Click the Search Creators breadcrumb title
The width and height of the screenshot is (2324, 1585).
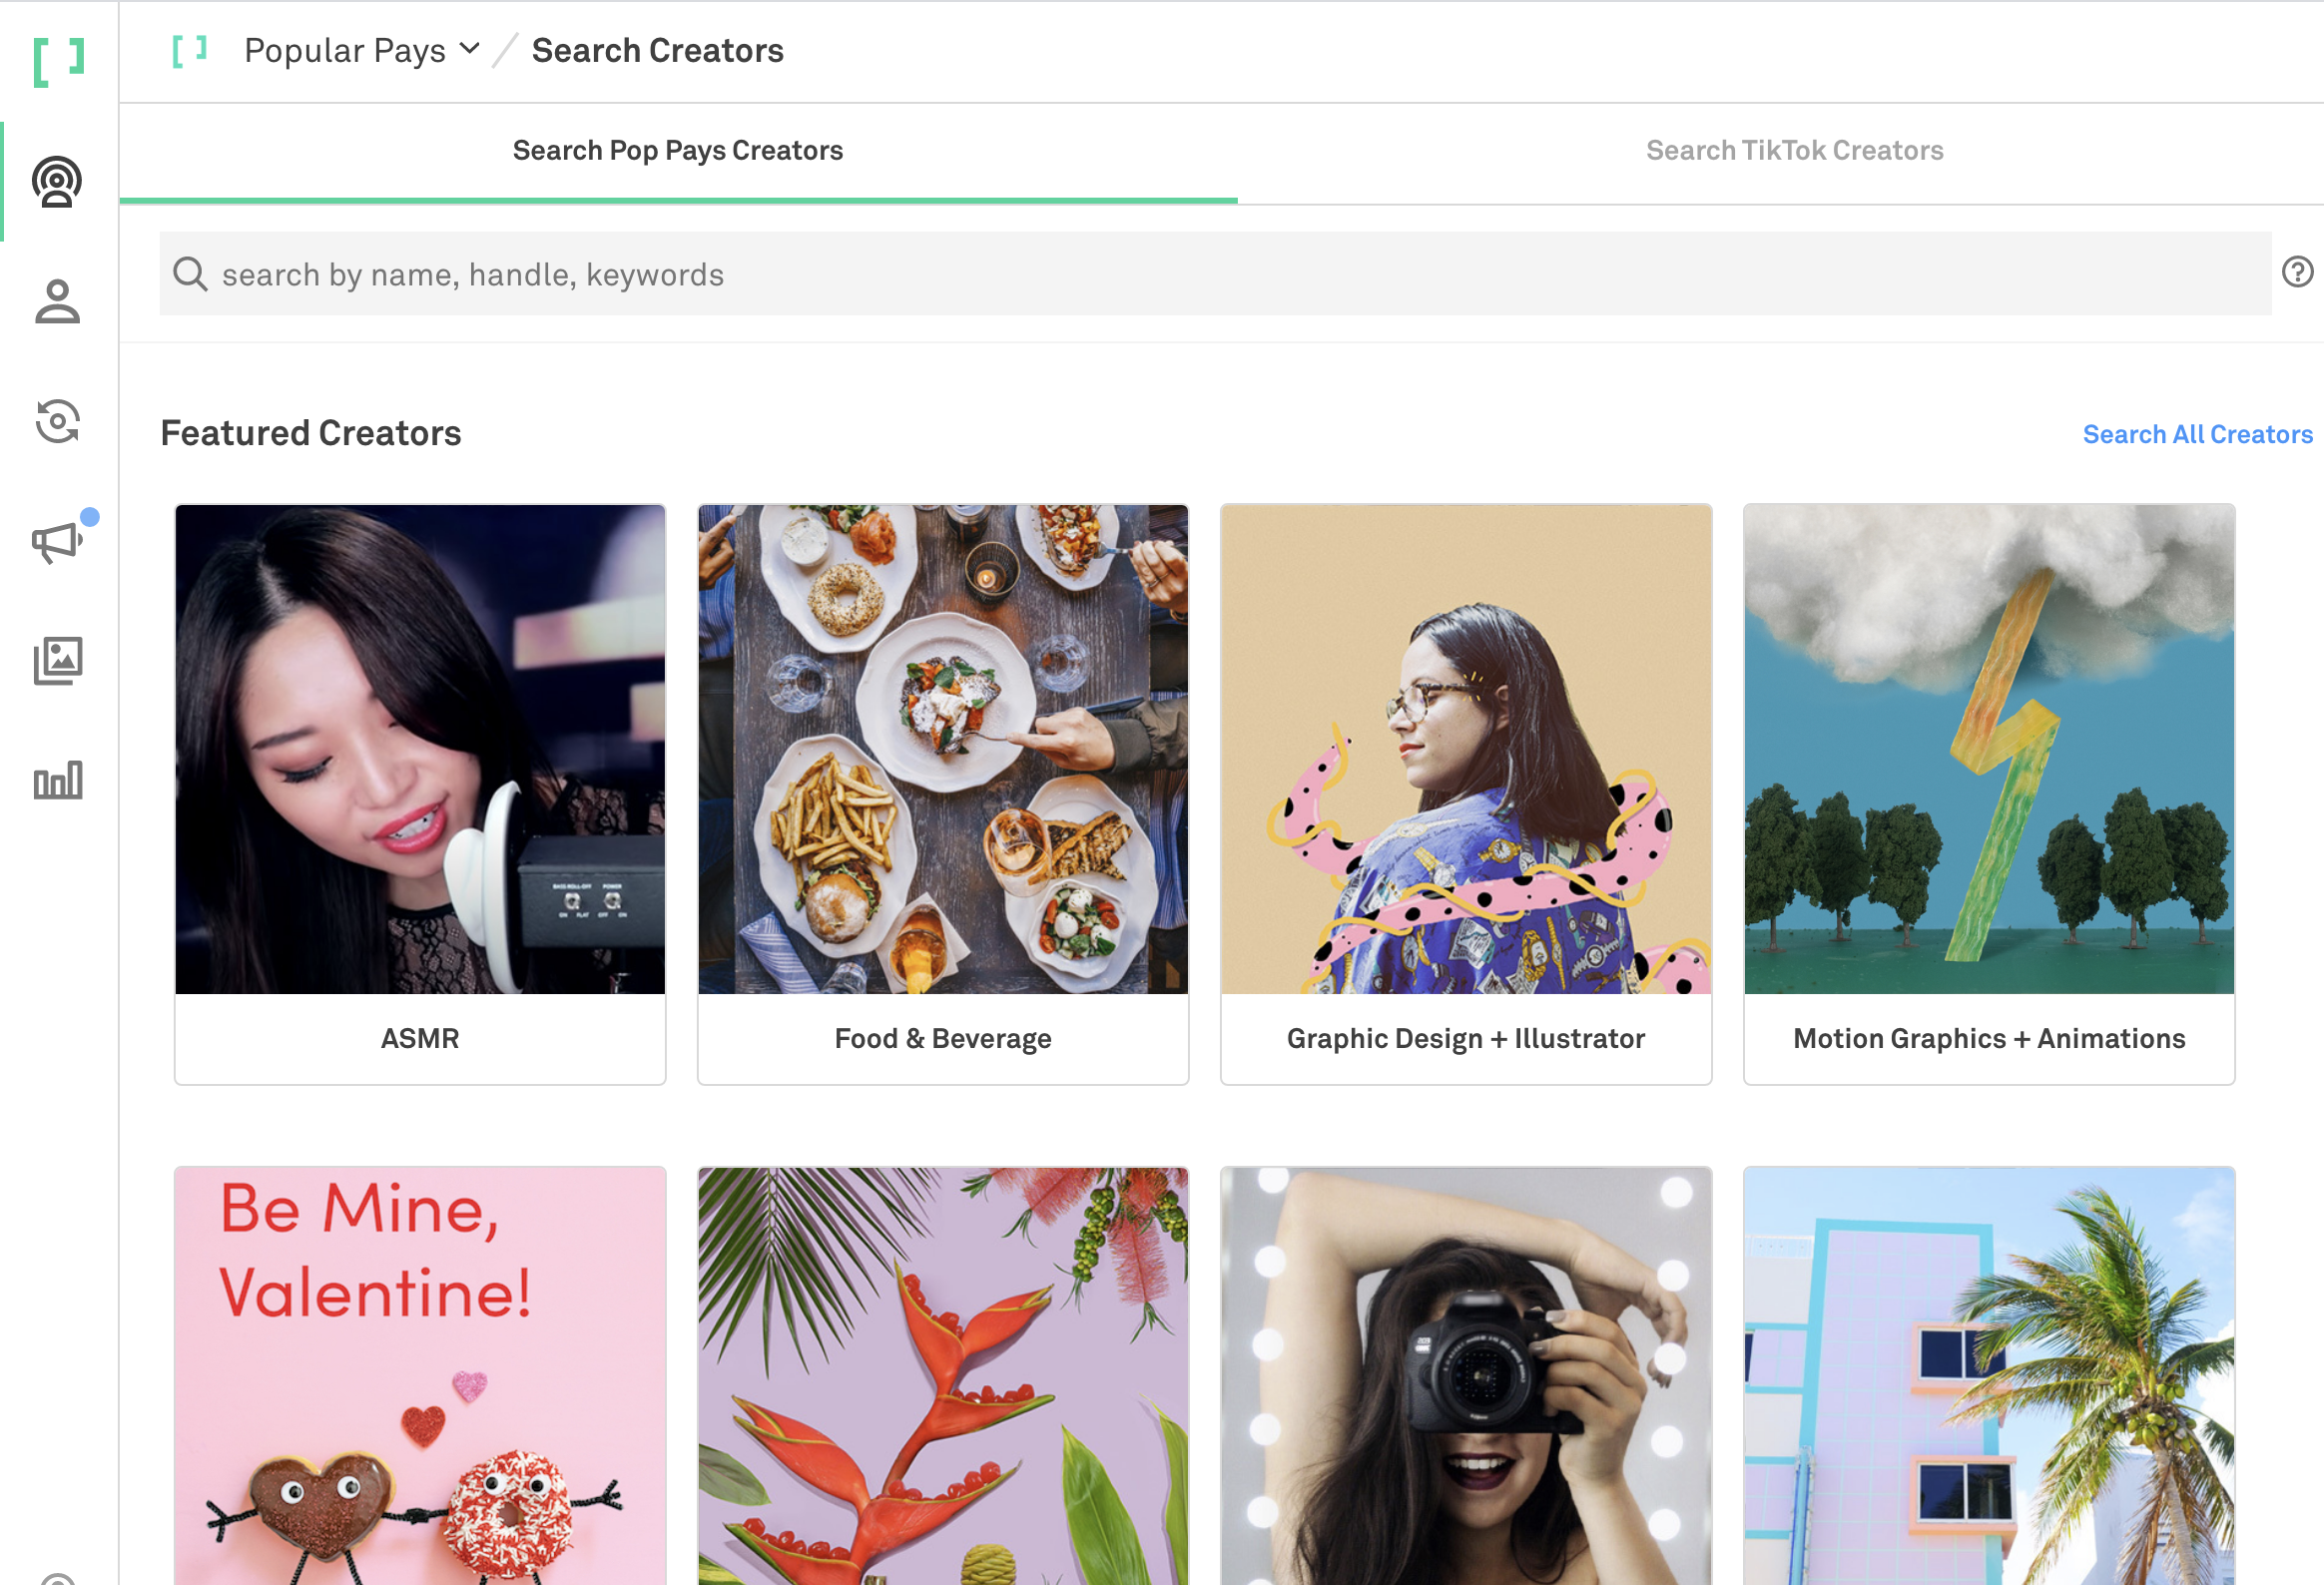pos(657,50)
